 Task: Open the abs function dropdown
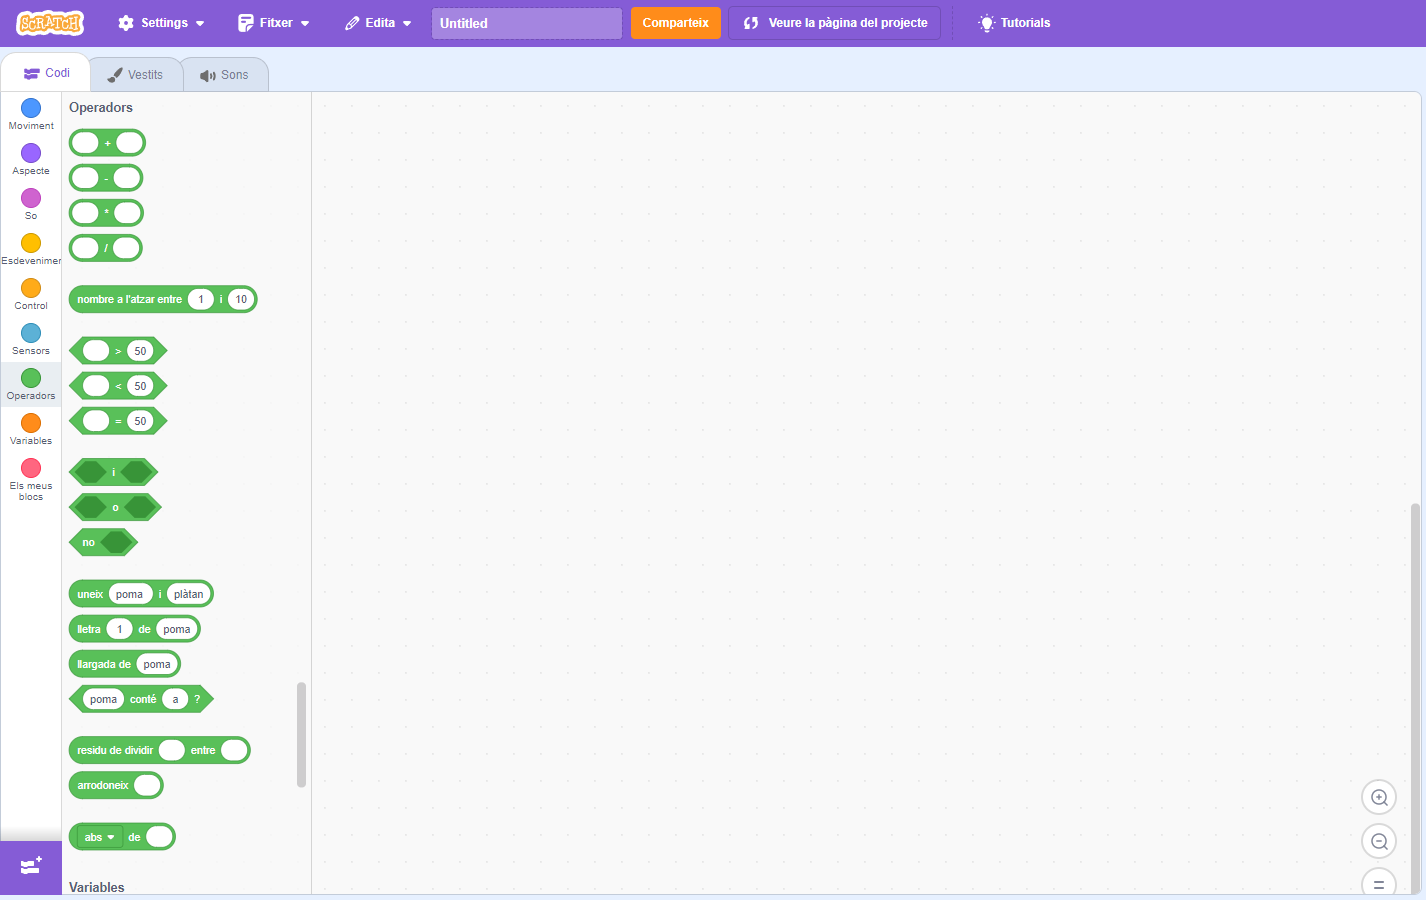coord(99,837)
